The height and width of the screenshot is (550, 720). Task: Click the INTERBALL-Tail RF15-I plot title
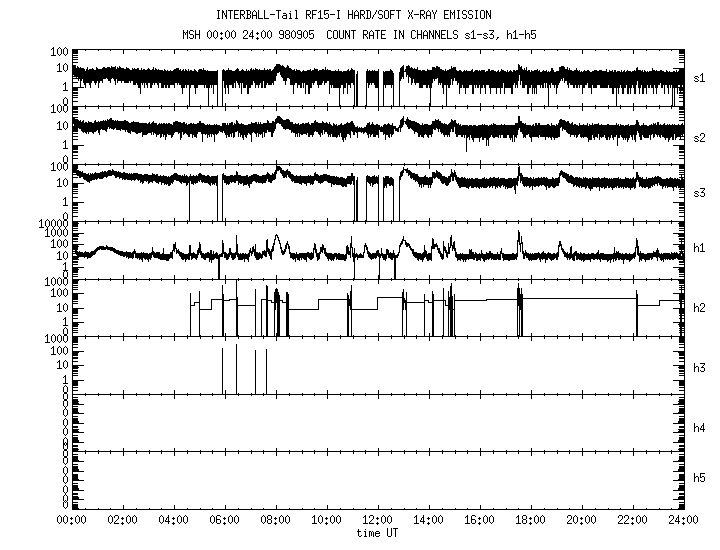(354, 15)
